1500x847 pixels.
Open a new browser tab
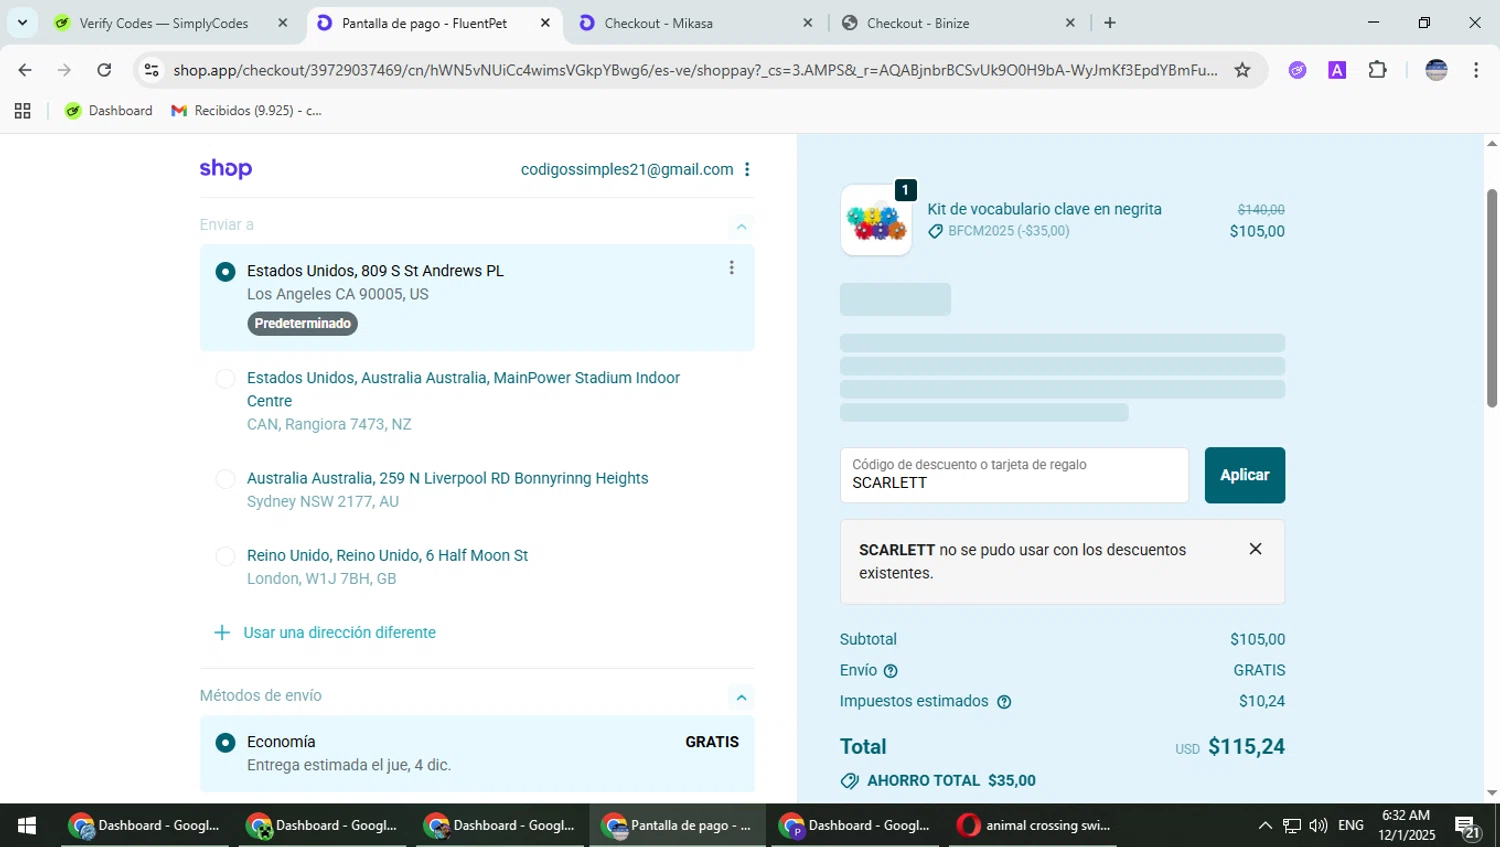(x=1110, y=23)
